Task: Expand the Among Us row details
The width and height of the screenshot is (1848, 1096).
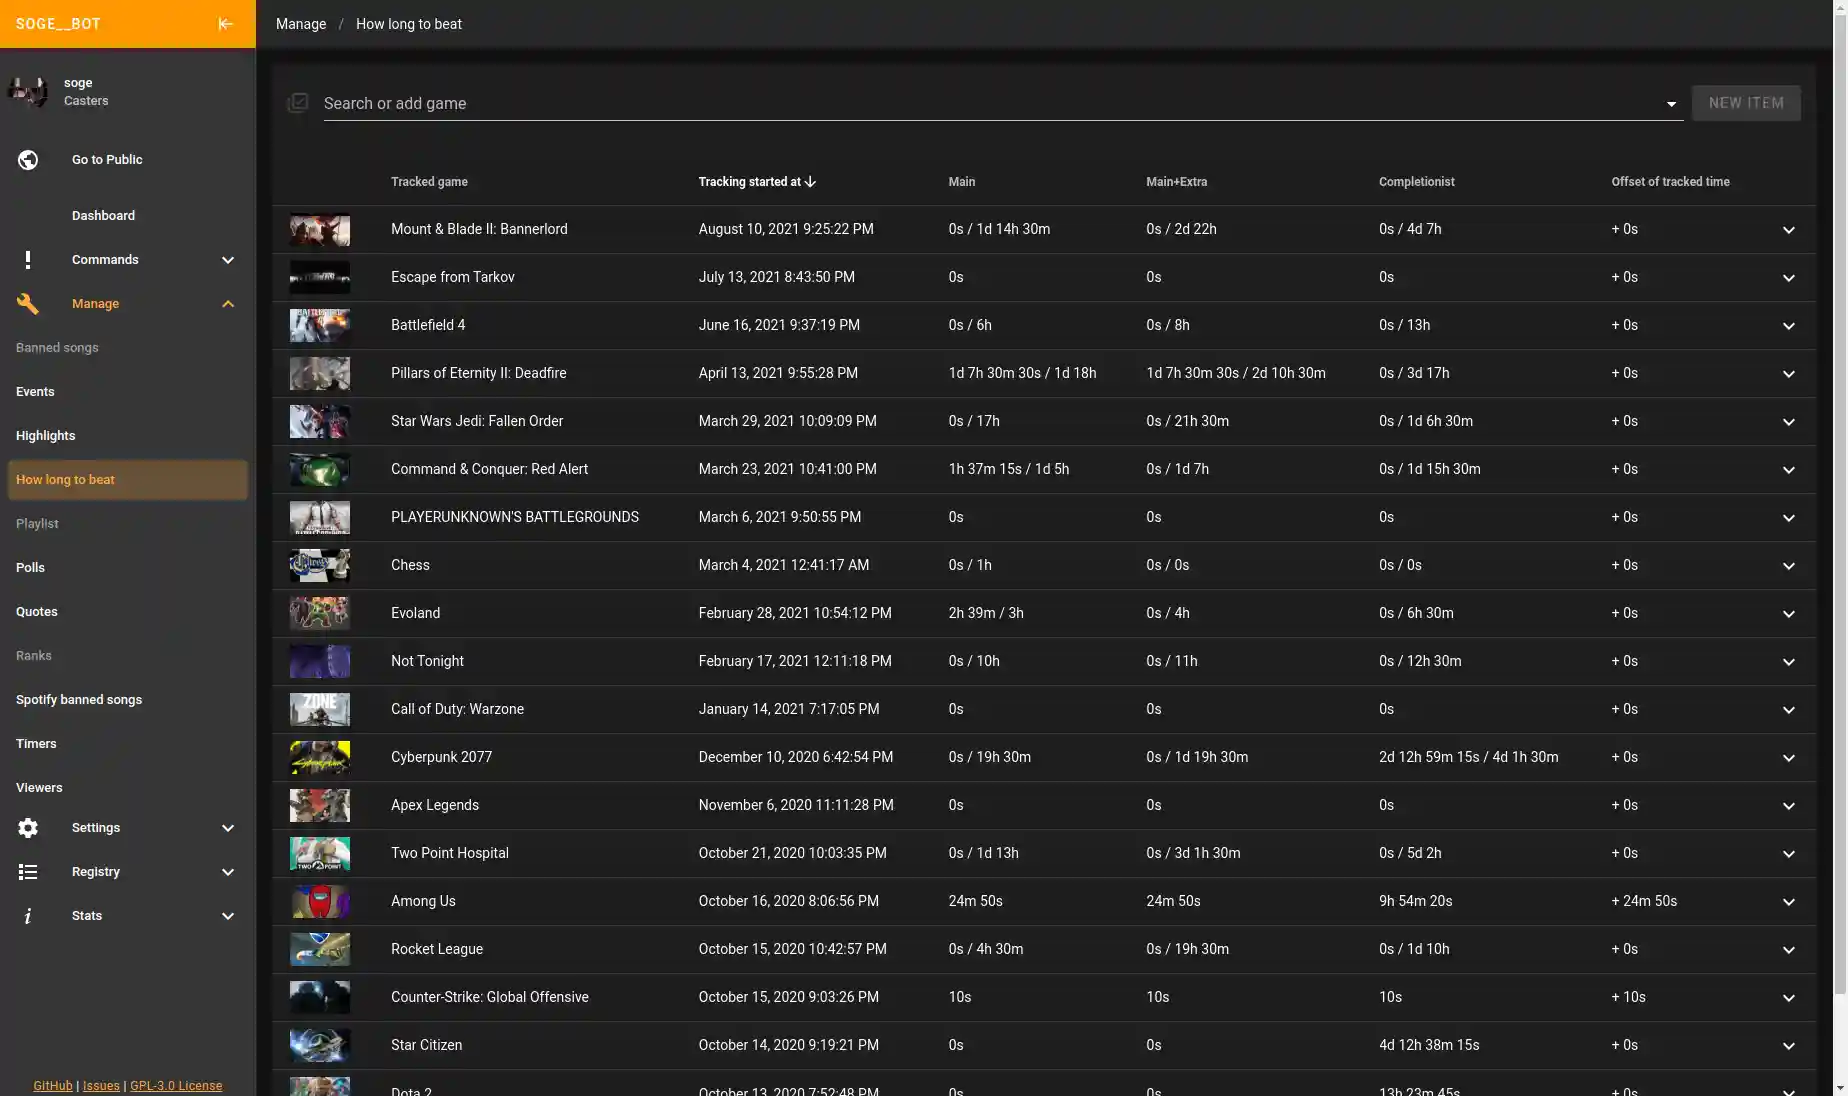Action: coord(1788,902)
